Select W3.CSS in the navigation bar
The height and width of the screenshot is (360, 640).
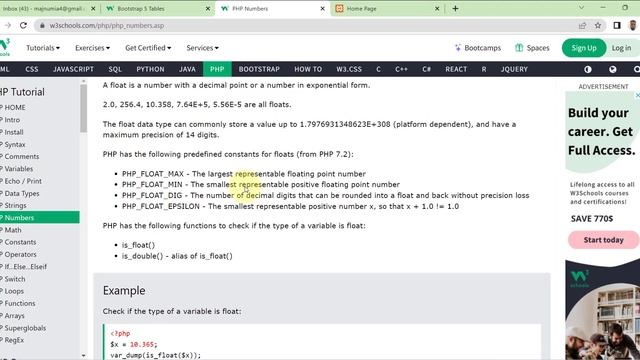click(349, 69)
